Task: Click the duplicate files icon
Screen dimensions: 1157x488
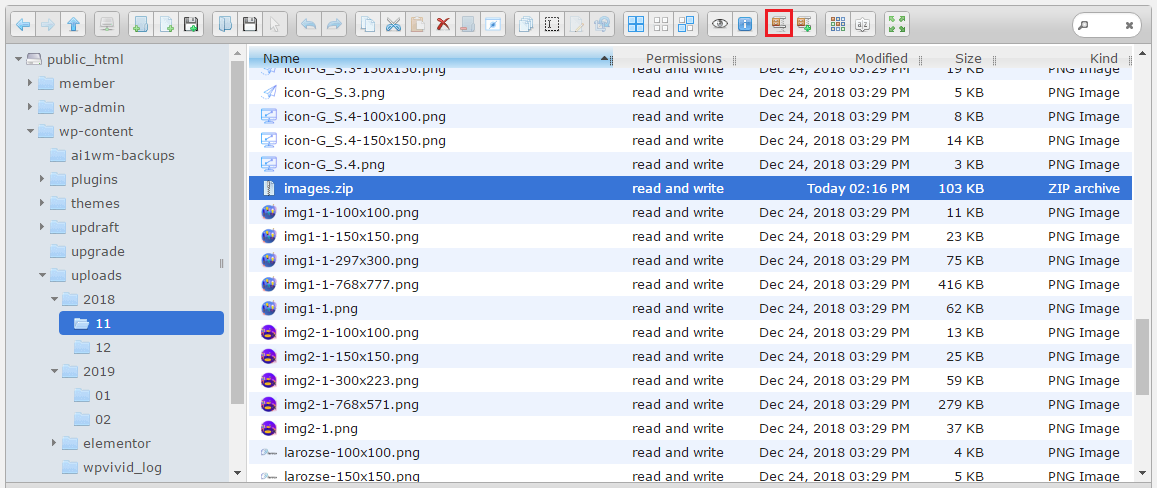Action: [x=526, y=24]
